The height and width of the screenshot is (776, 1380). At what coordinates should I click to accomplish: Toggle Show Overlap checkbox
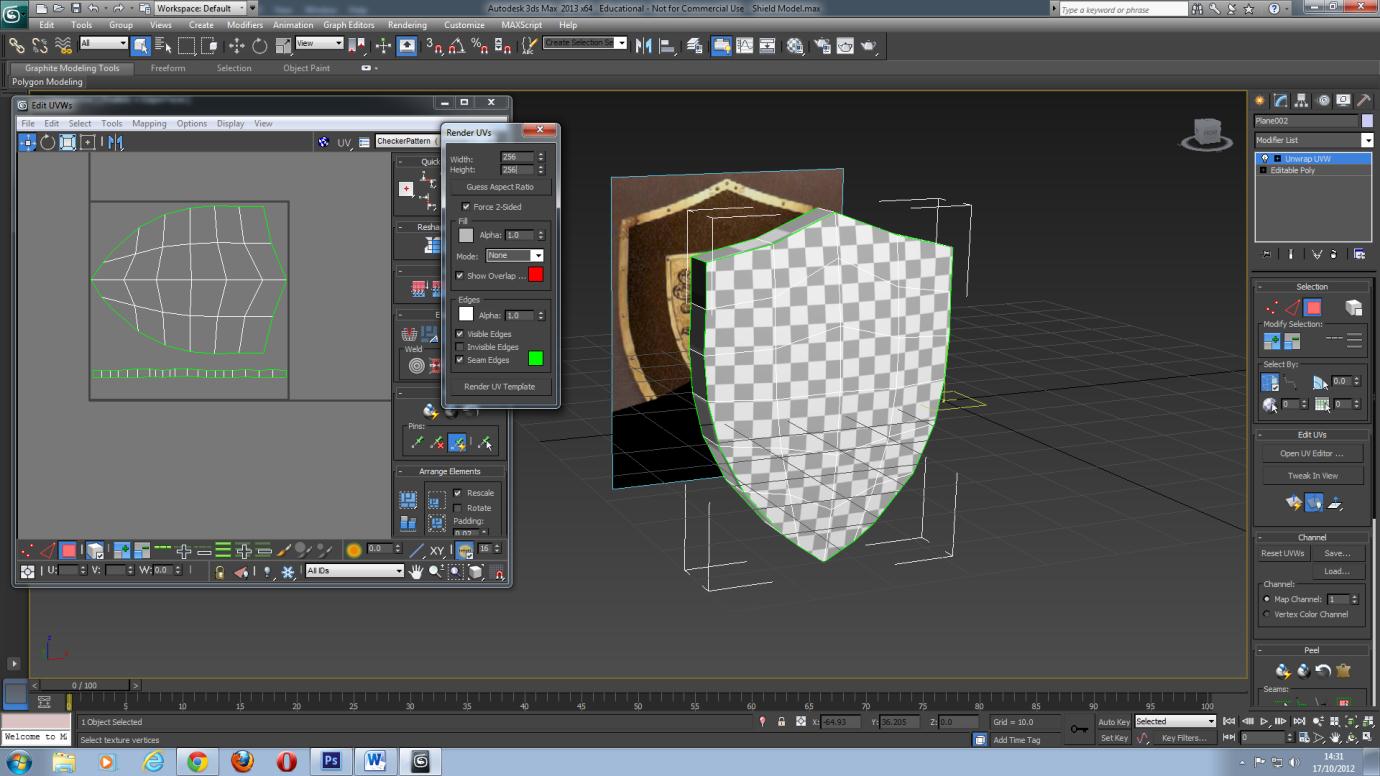(460, 275)
